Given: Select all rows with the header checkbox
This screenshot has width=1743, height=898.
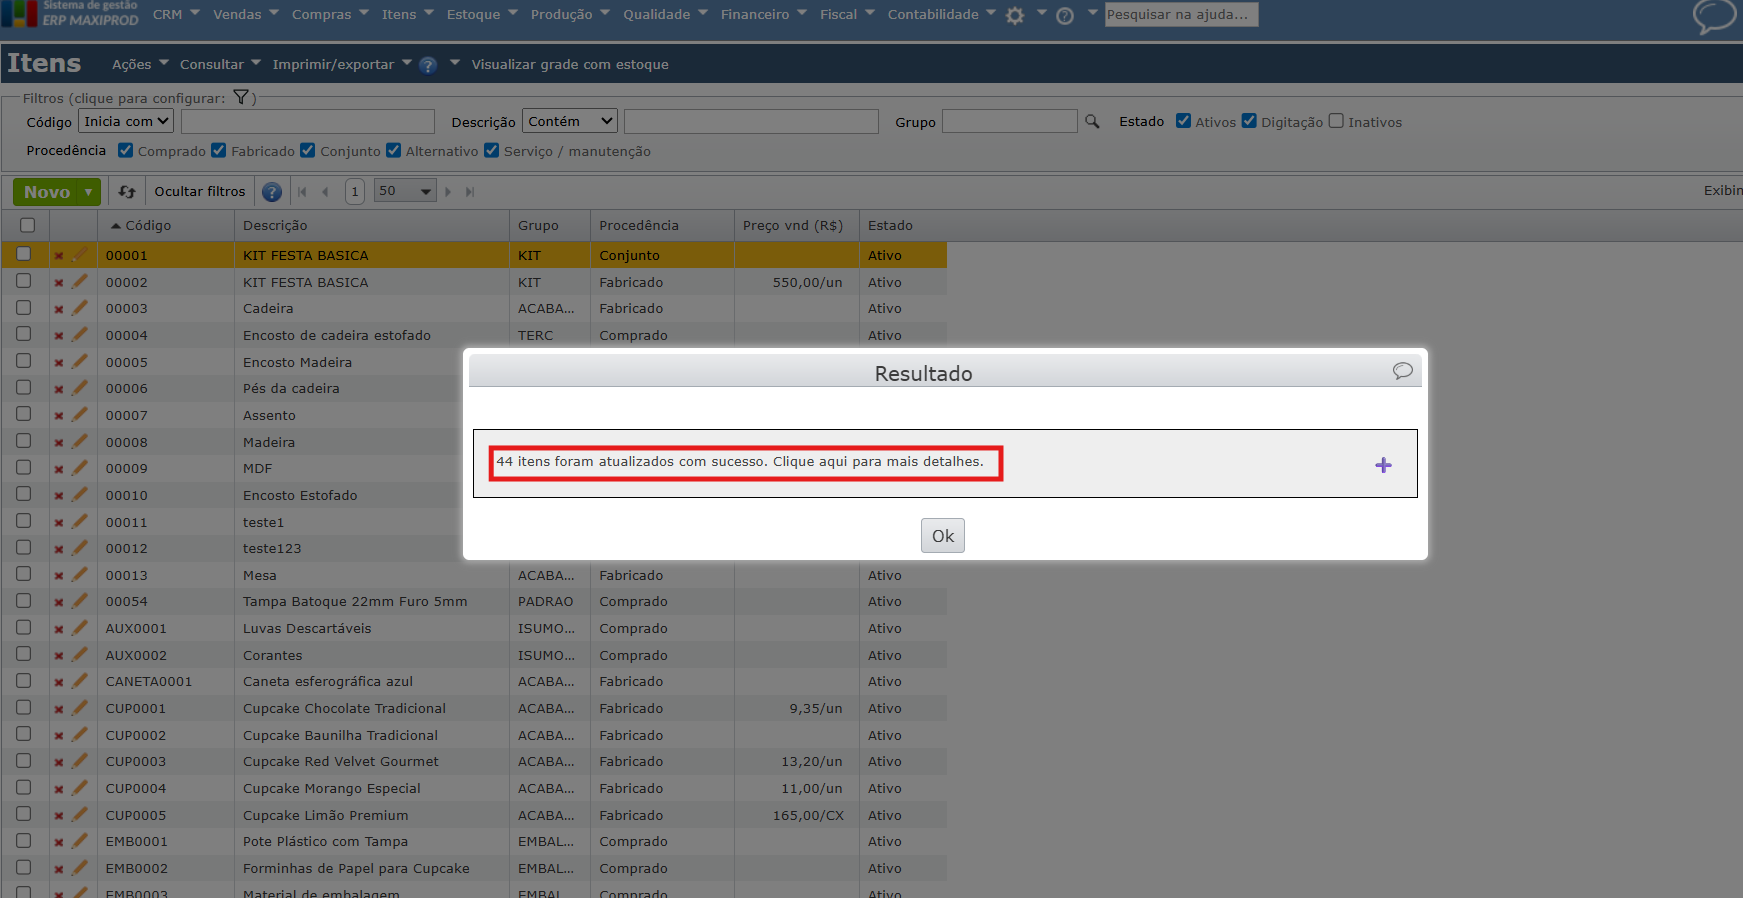Looking at the screenshot, I should pyautogui.click(x=27, y=225).
